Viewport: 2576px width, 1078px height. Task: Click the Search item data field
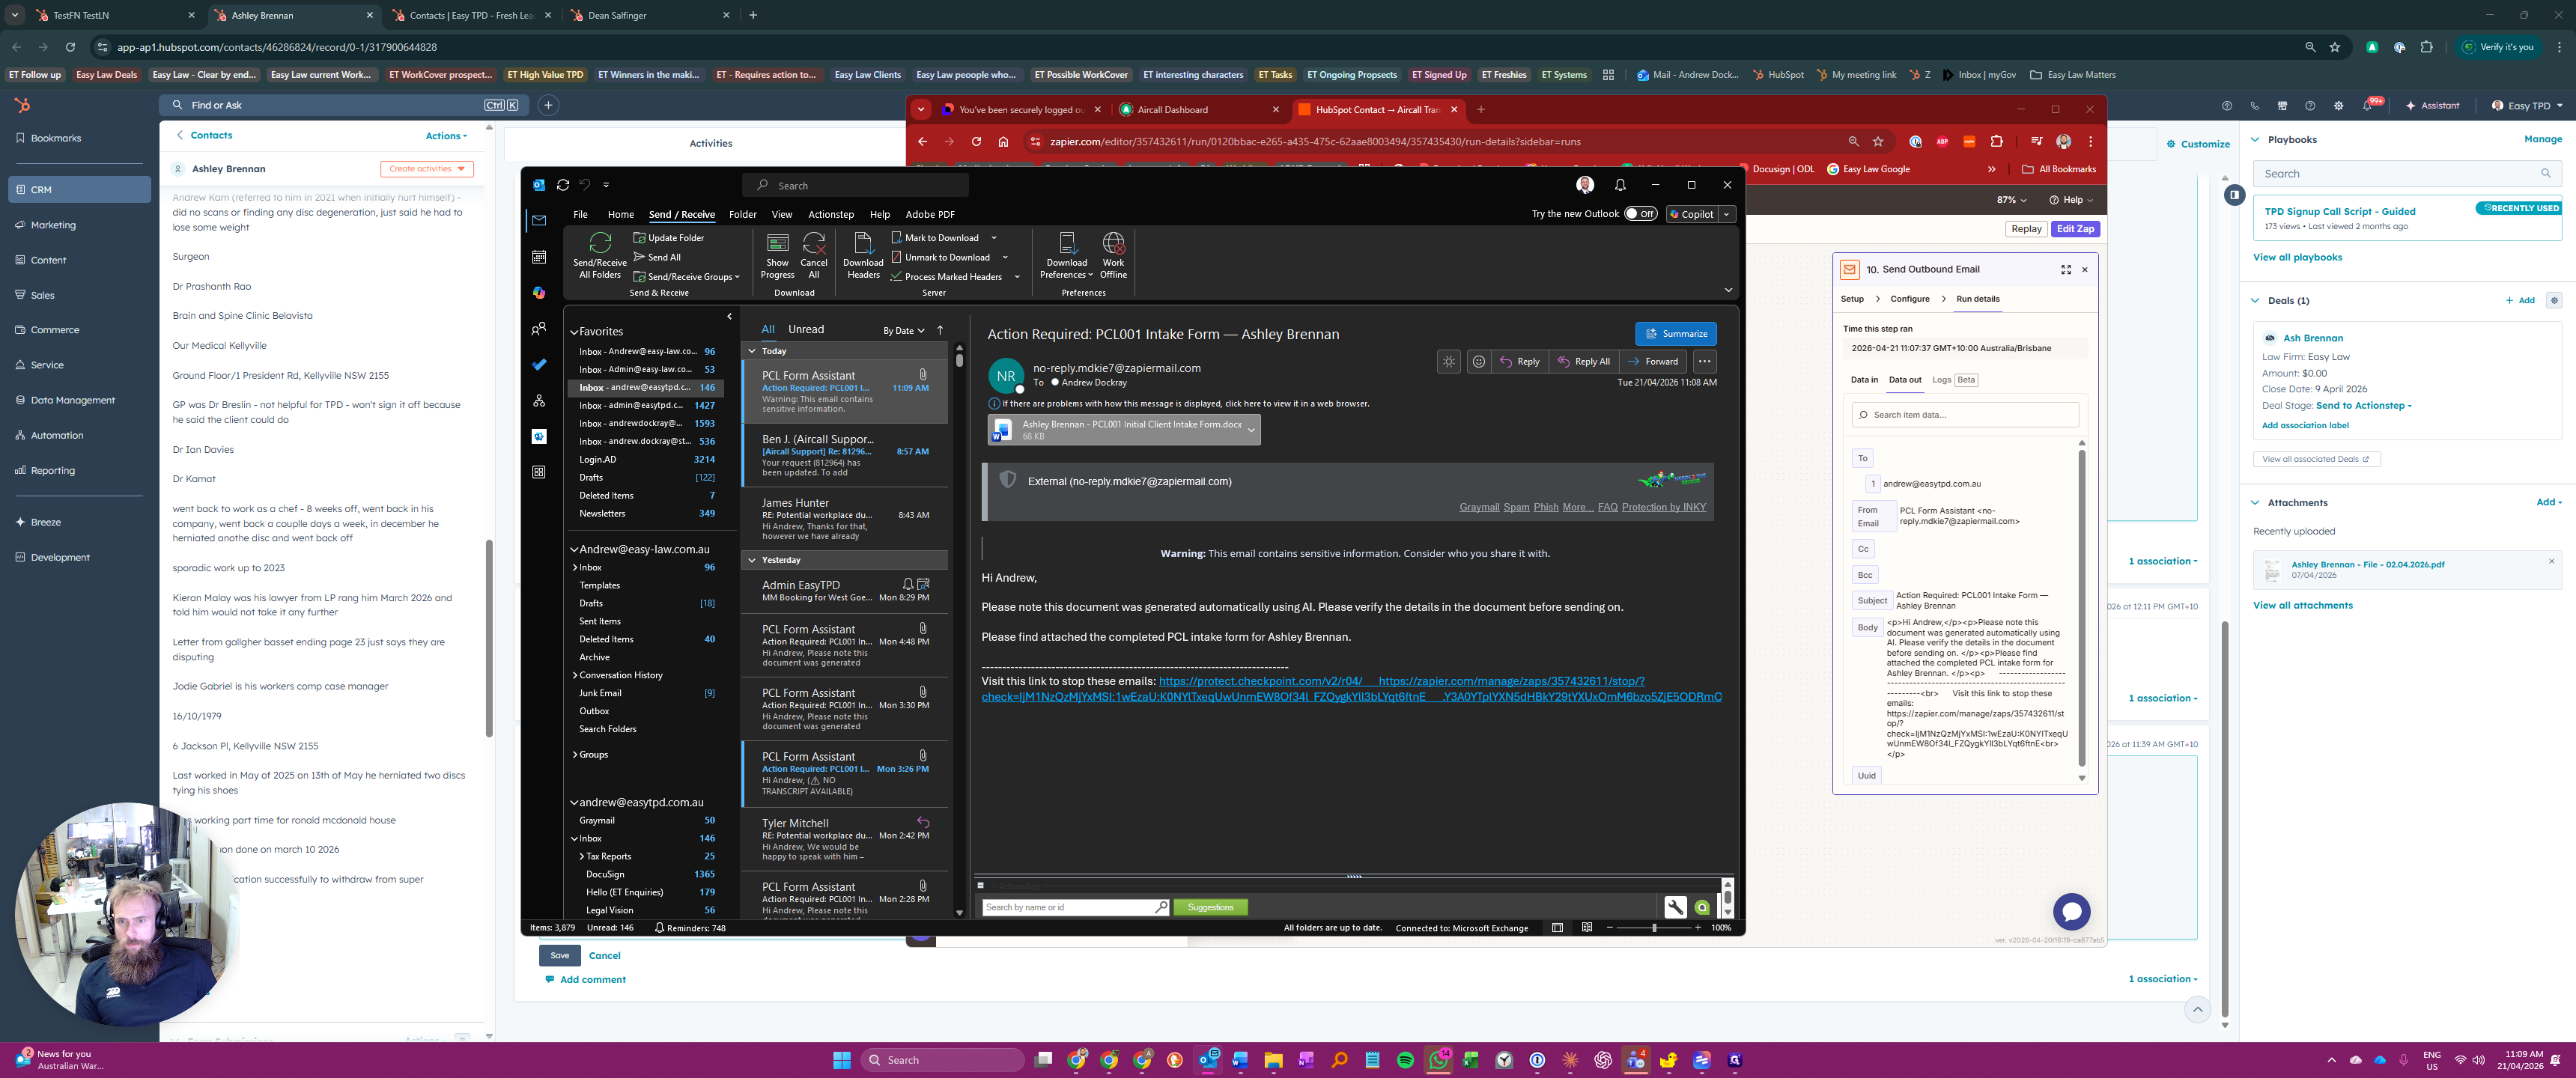point(1965,415)
